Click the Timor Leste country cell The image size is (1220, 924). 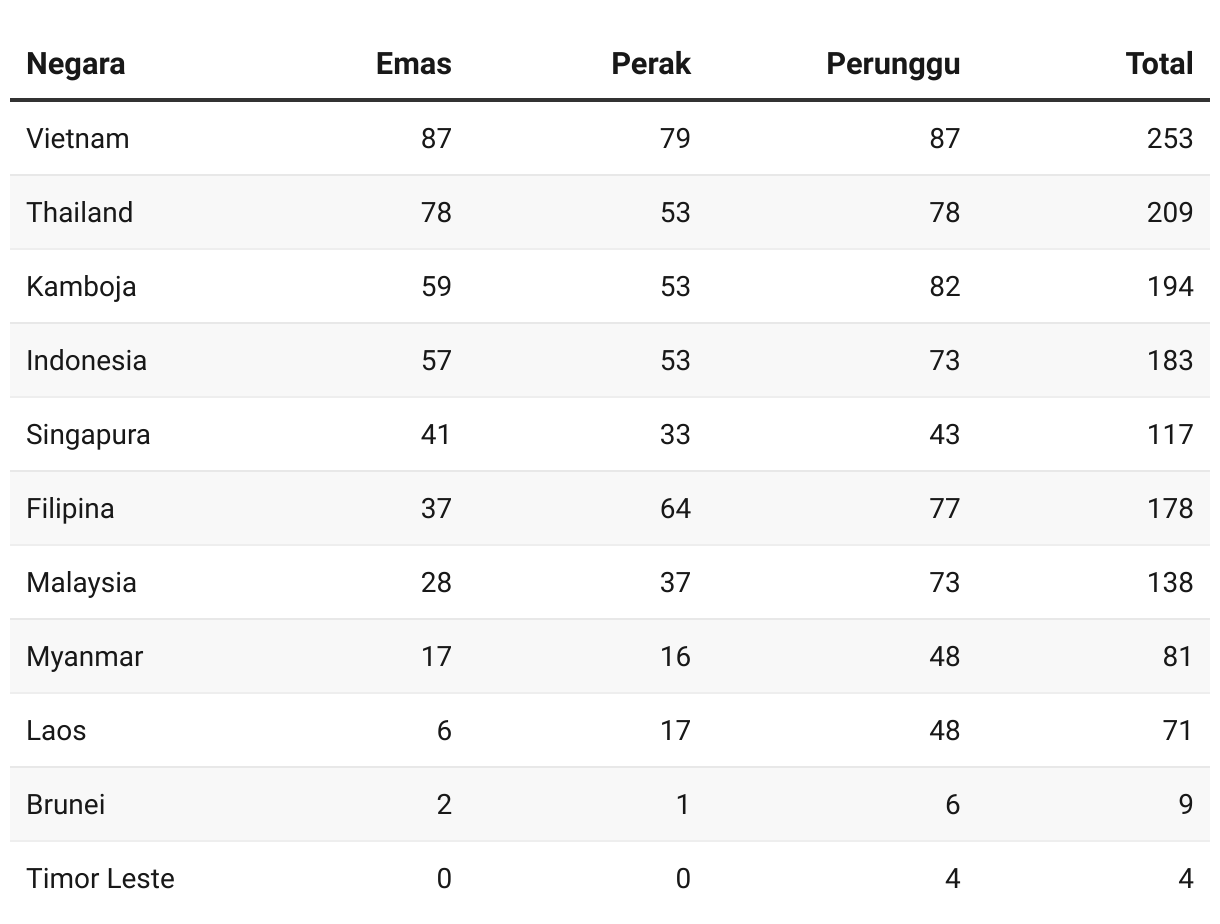[x=101, y=878]
